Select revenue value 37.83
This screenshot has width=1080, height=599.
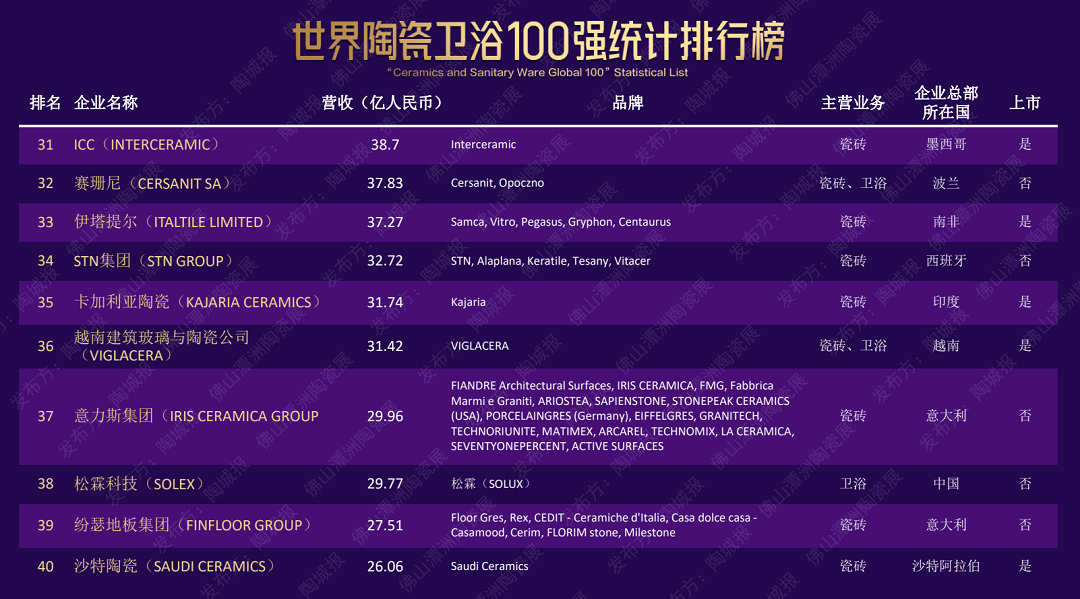point(385,183)
